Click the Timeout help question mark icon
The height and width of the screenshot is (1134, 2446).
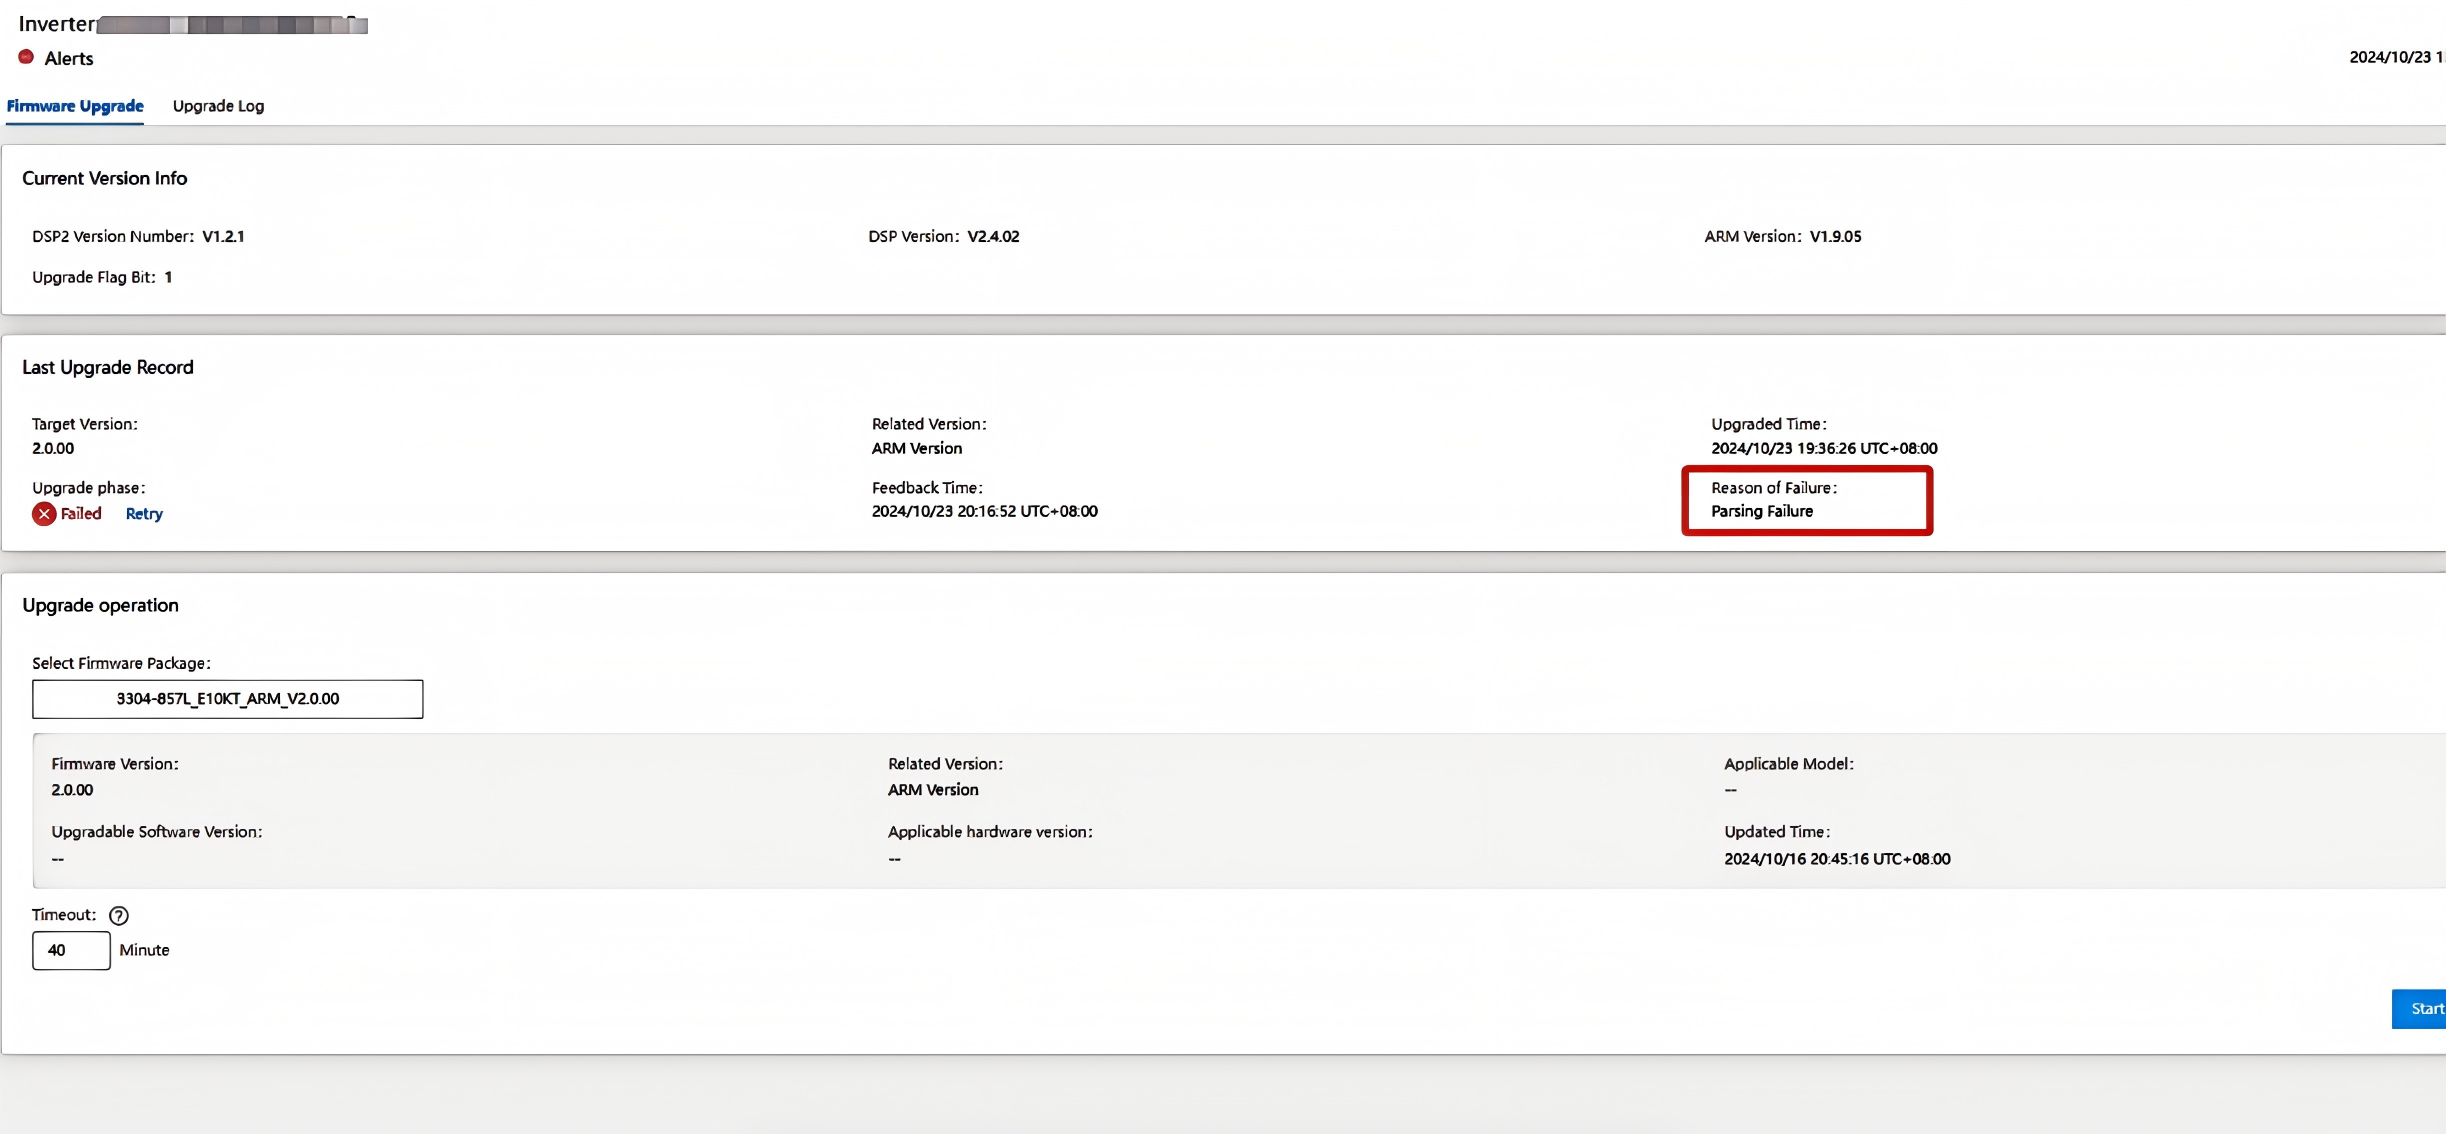(118, 915)
